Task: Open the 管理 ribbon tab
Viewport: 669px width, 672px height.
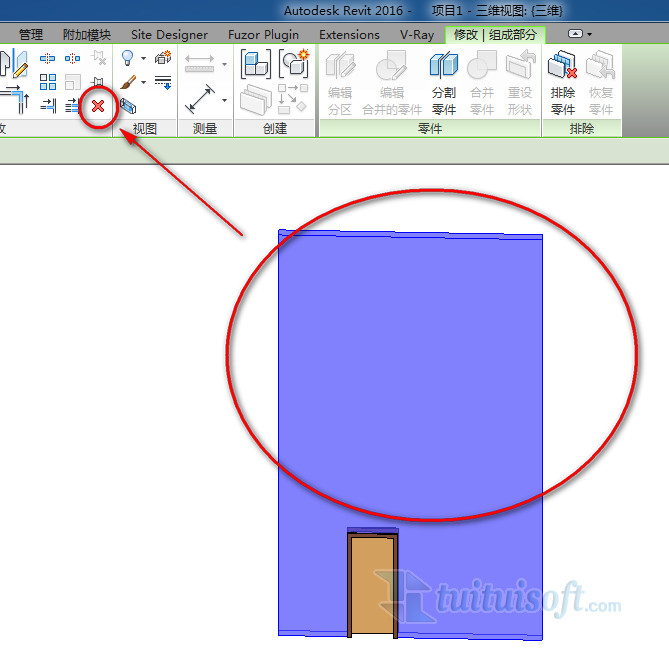Action: tap(31, 34)
